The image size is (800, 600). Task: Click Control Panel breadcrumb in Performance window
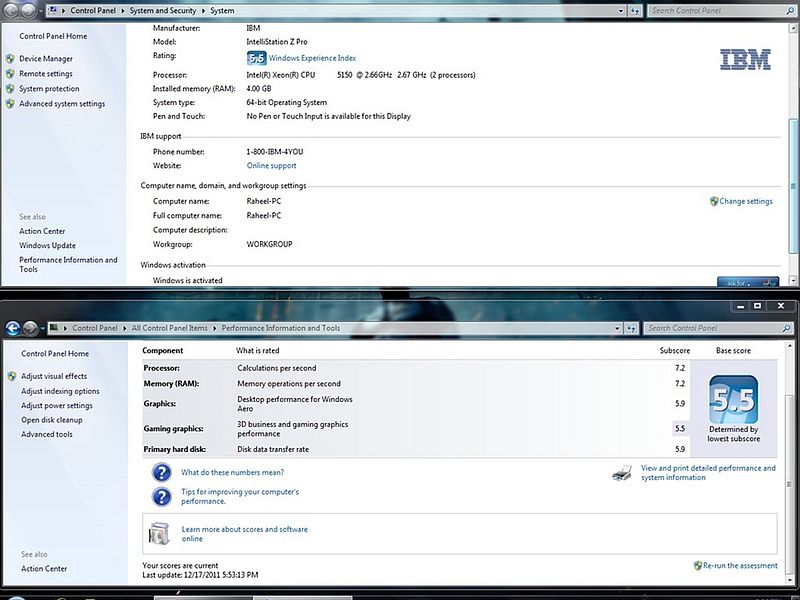coord(95,328)
